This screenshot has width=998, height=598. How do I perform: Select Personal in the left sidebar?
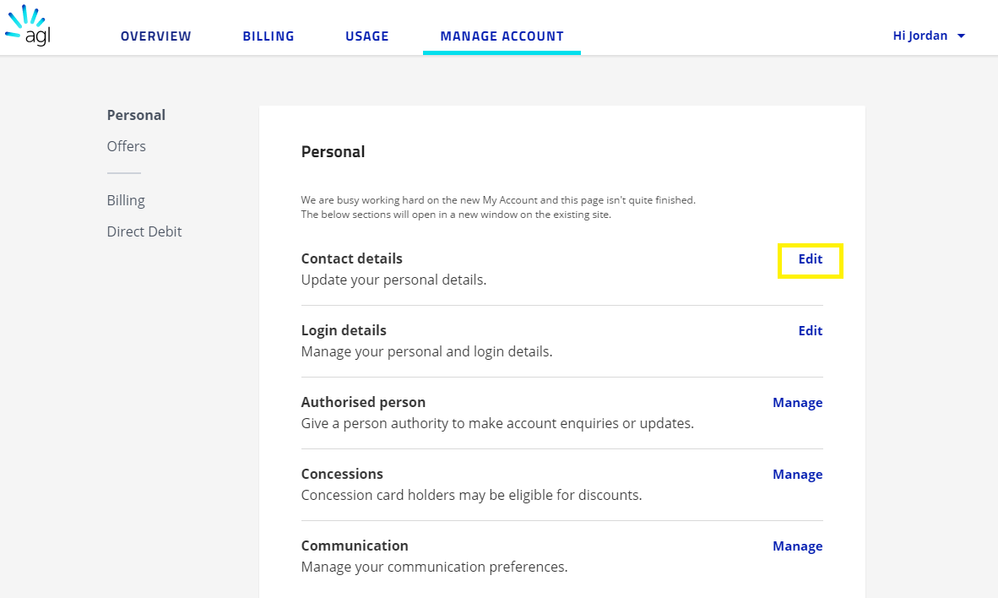(x=136, y=115)
